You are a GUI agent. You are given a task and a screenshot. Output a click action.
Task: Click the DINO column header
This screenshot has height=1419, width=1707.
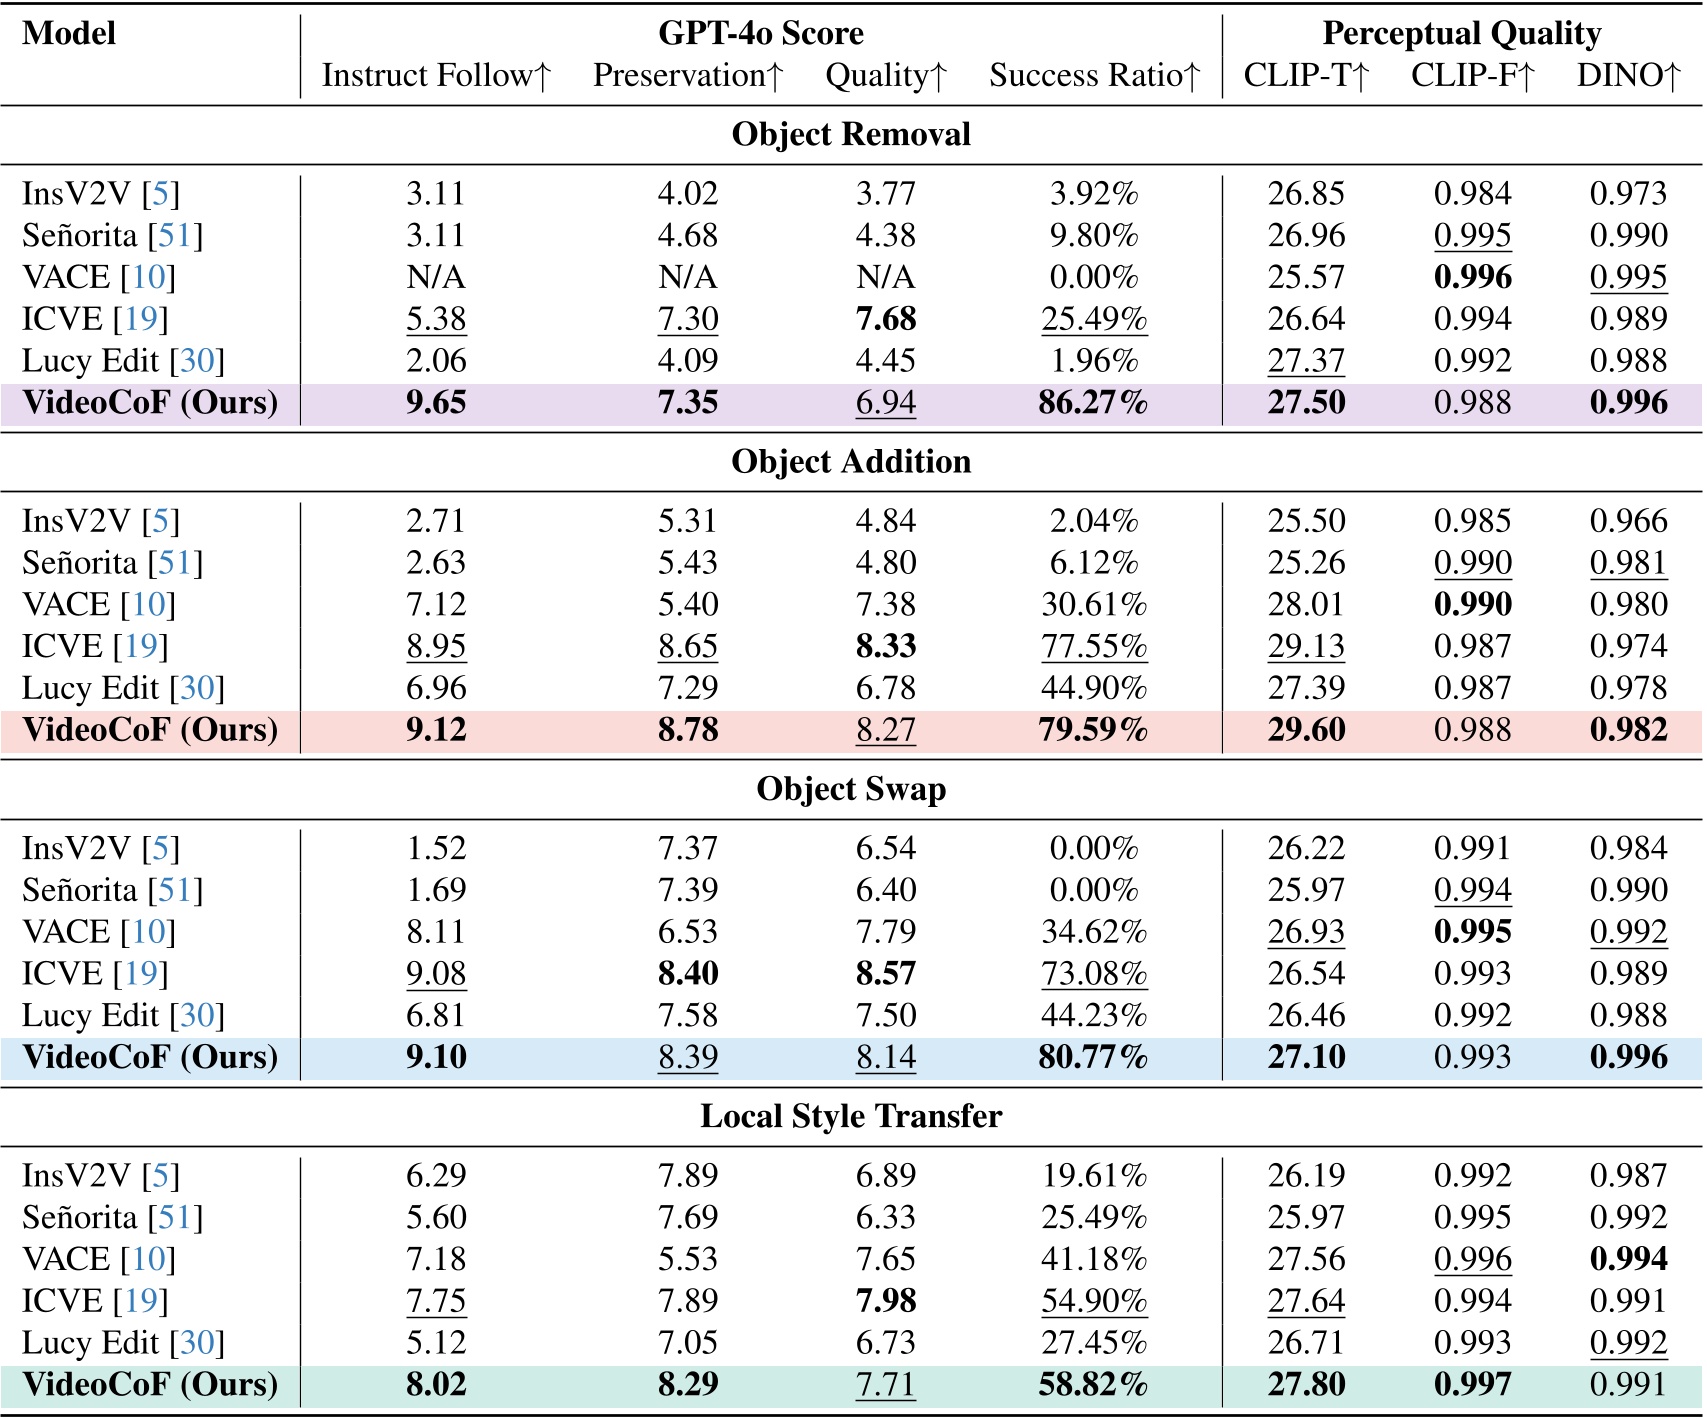(1628, 76)
